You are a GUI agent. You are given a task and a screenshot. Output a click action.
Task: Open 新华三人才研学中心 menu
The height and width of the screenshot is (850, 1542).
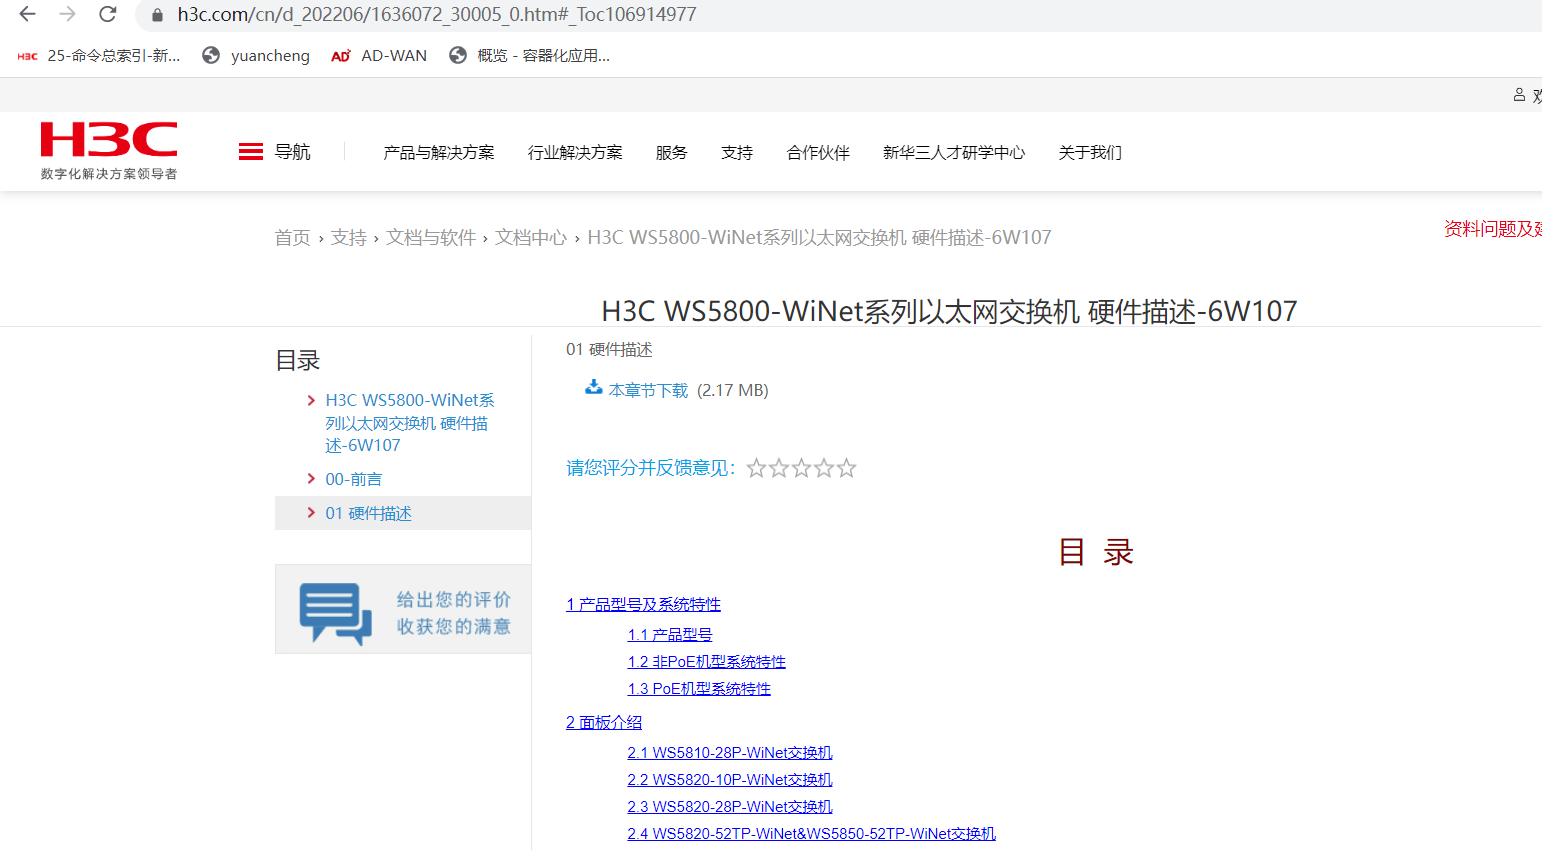pos(954,153)
